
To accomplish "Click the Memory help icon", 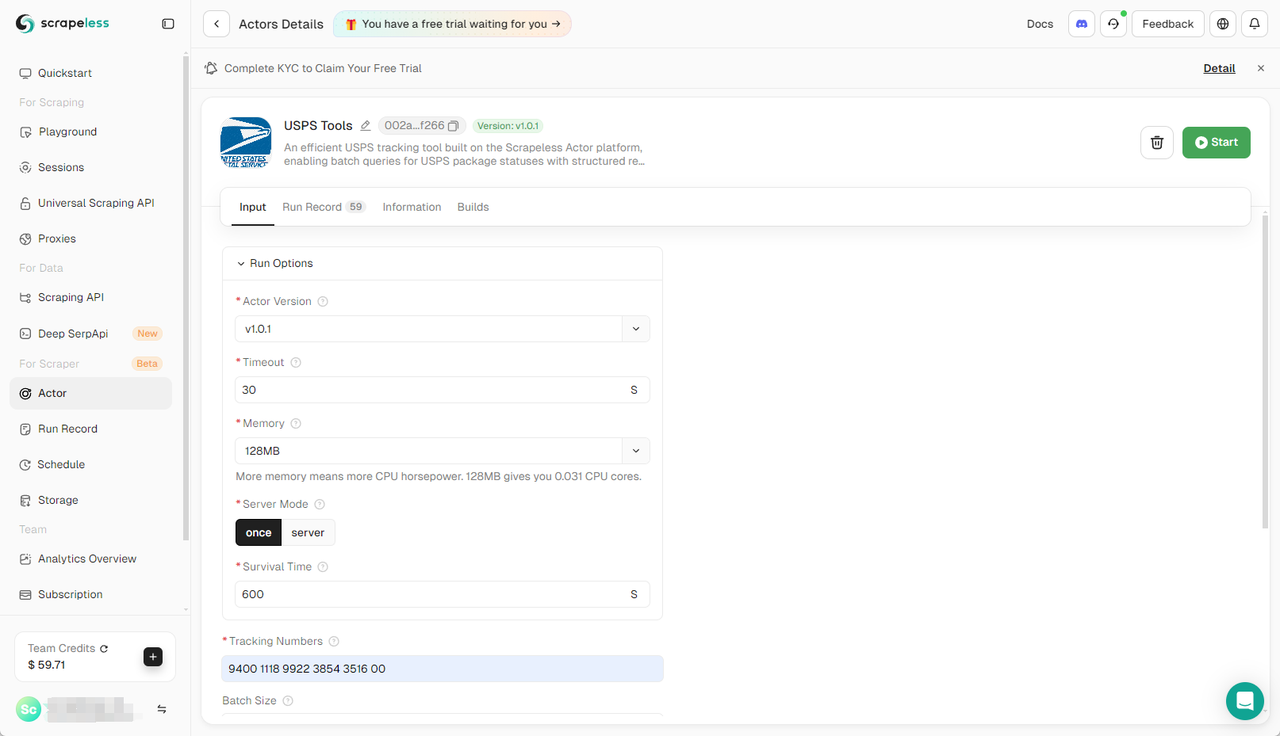I will [296, 424].
